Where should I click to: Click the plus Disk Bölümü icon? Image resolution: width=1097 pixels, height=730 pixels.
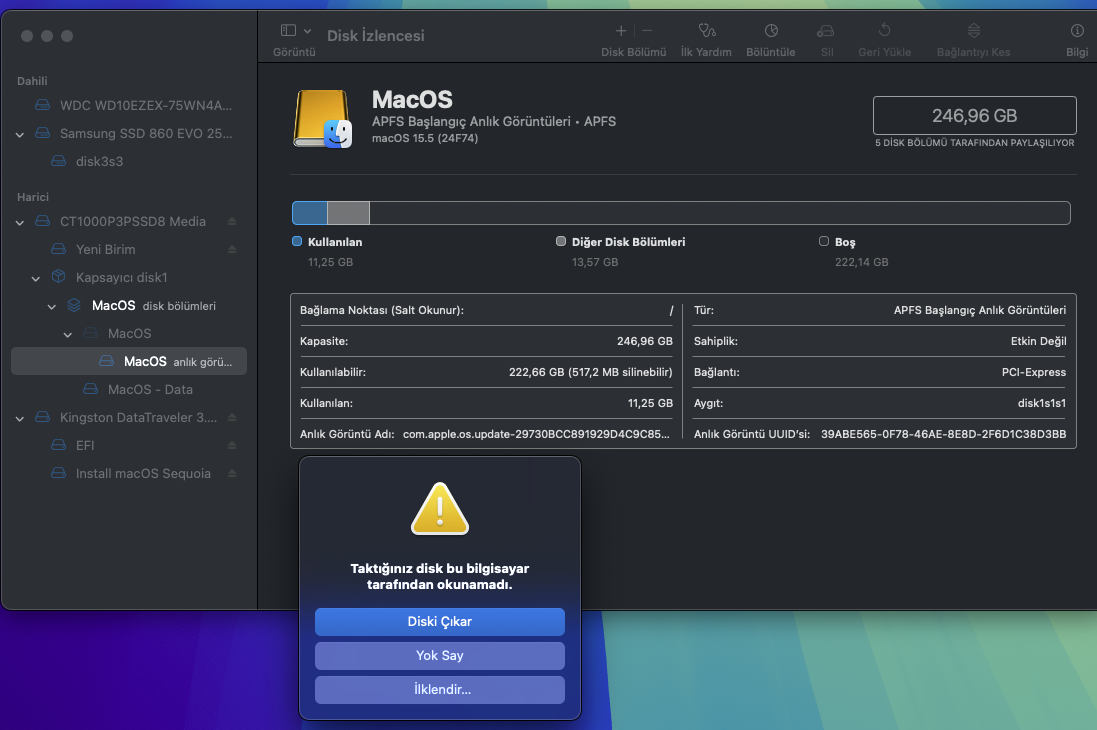621,32
